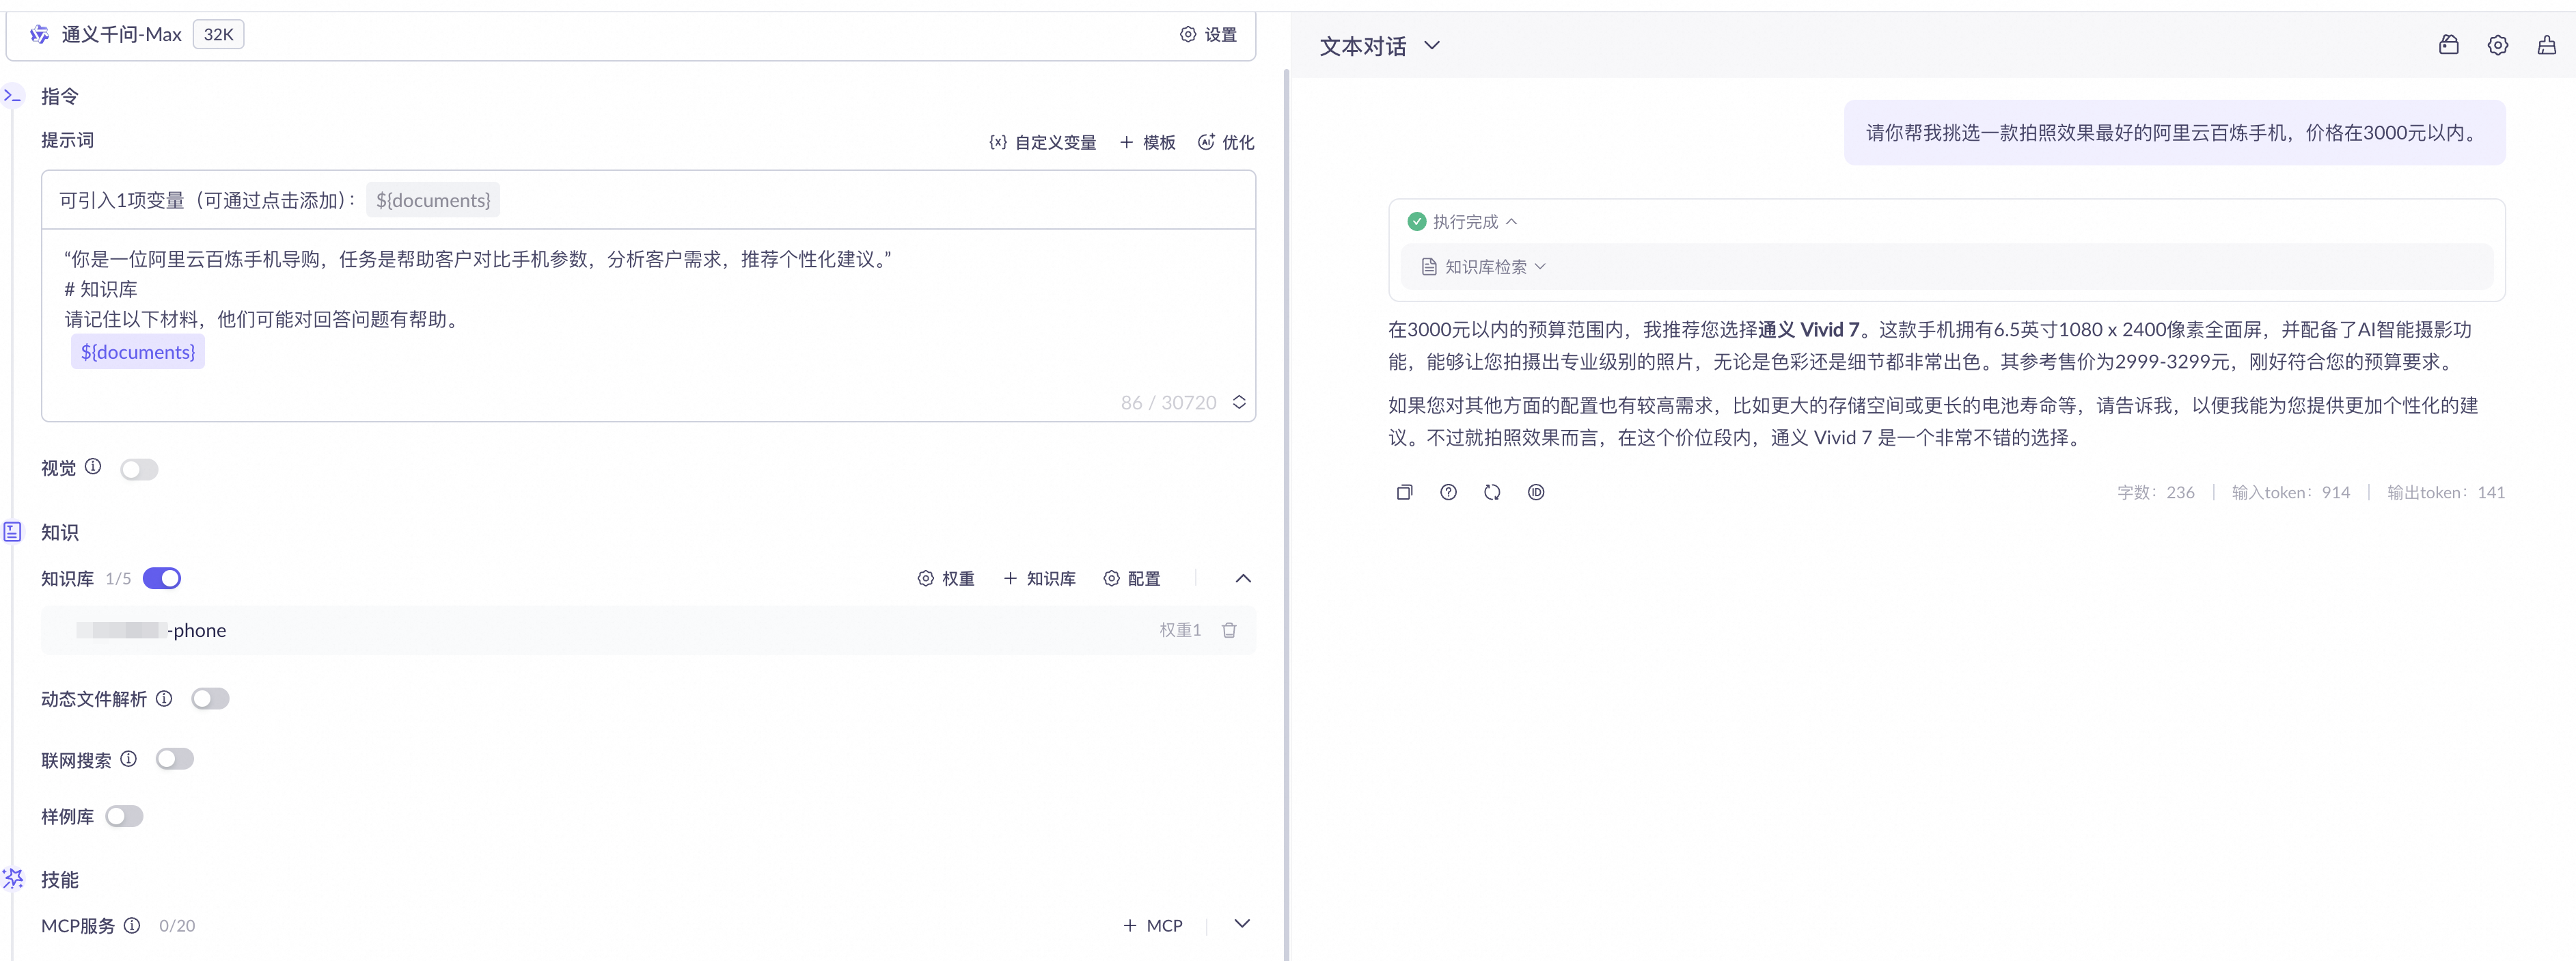
Task: Select the -phone knowledge base row
Action: (648, 630)
